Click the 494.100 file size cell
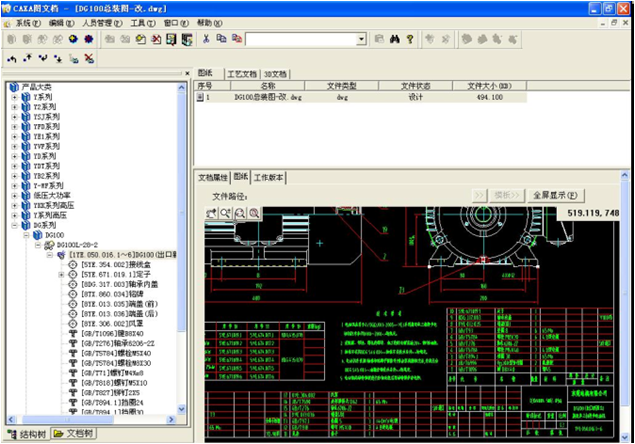 pyautogui.click(x=490, y=97)
